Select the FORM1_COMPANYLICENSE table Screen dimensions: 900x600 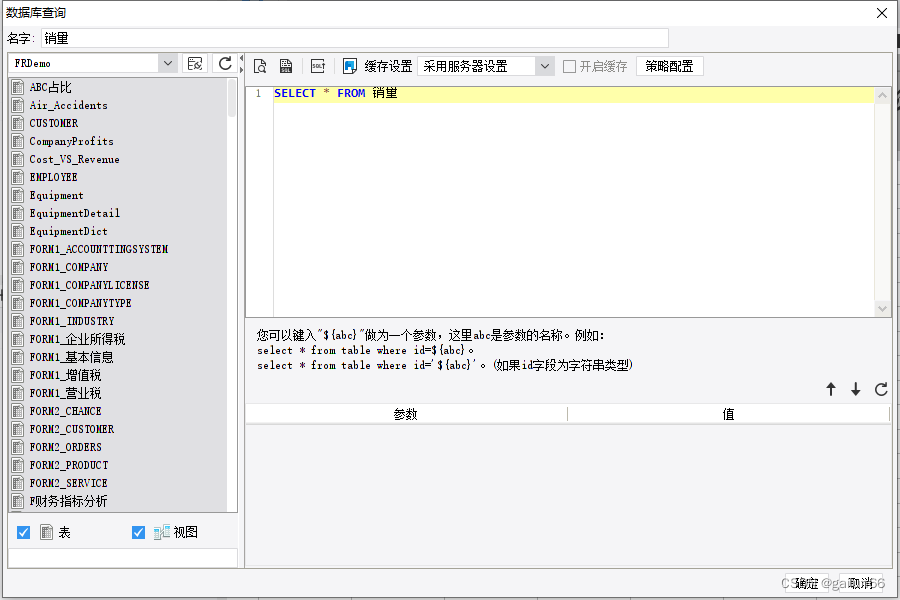coord(90,285)
